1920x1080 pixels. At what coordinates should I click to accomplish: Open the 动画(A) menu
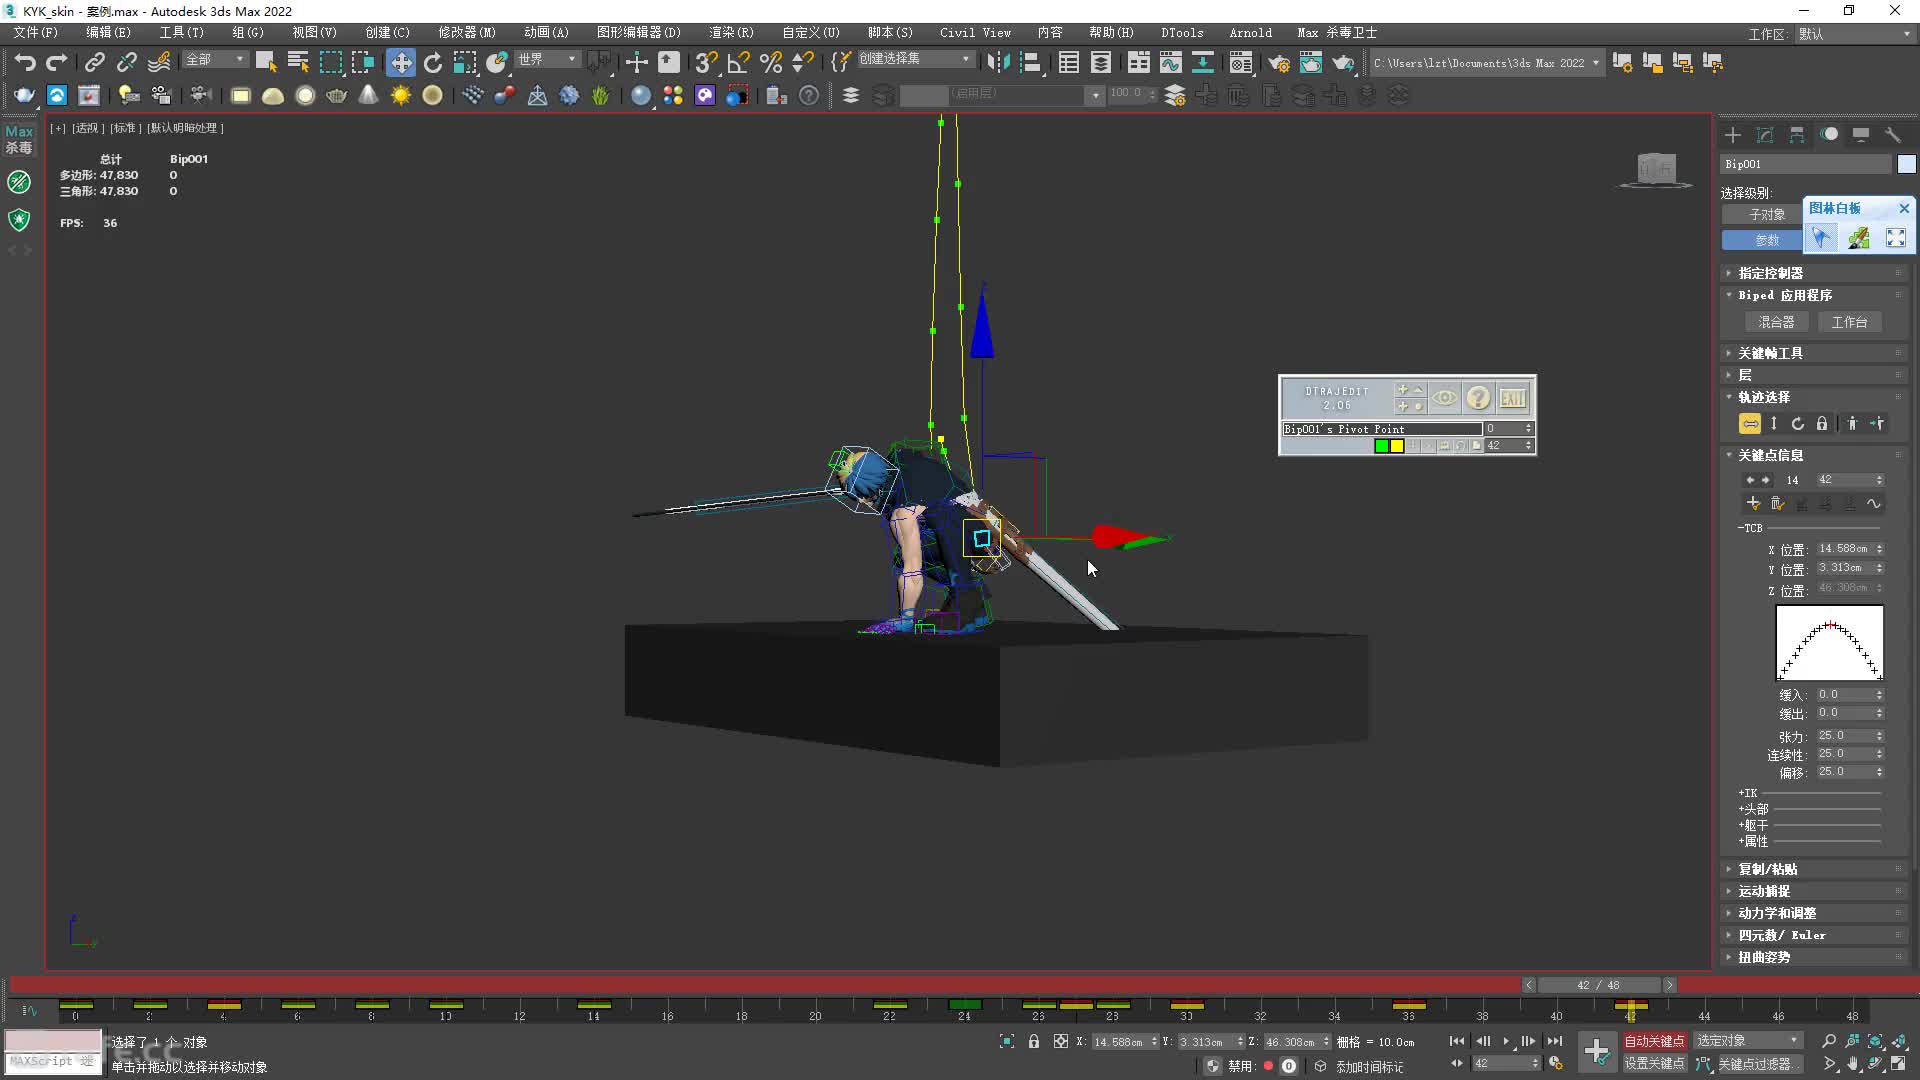tap(546, 32)
